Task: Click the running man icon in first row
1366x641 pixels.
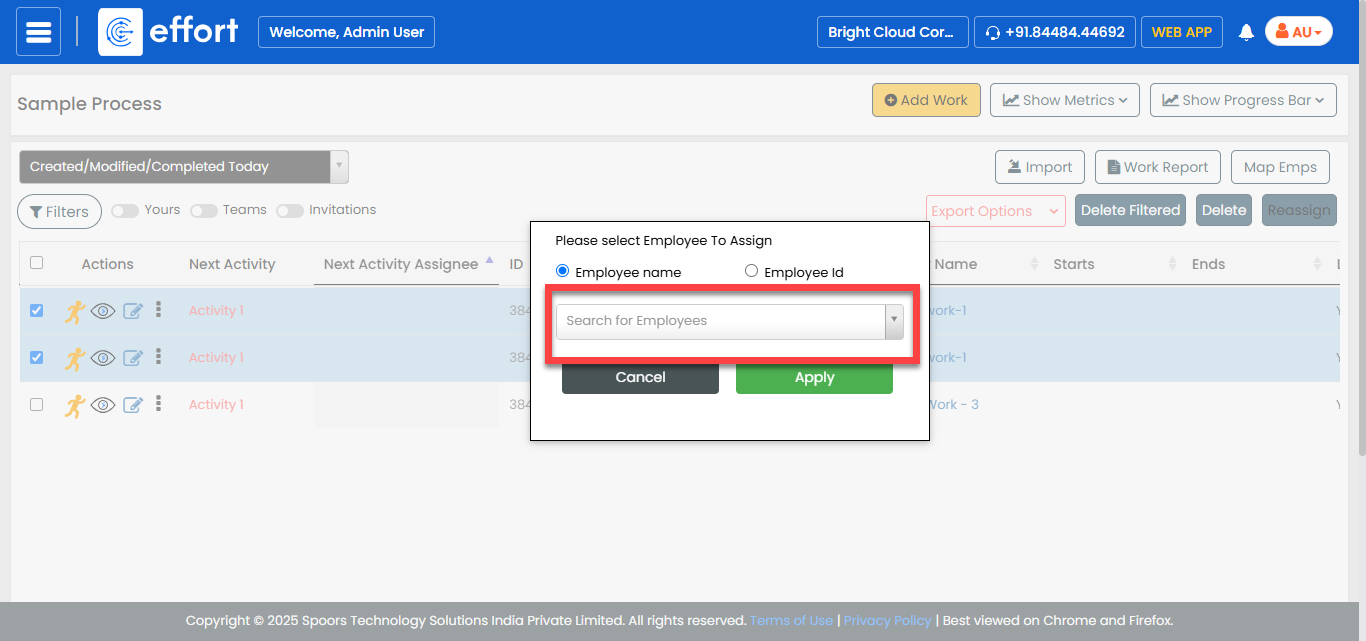Action: pos(75,311)
